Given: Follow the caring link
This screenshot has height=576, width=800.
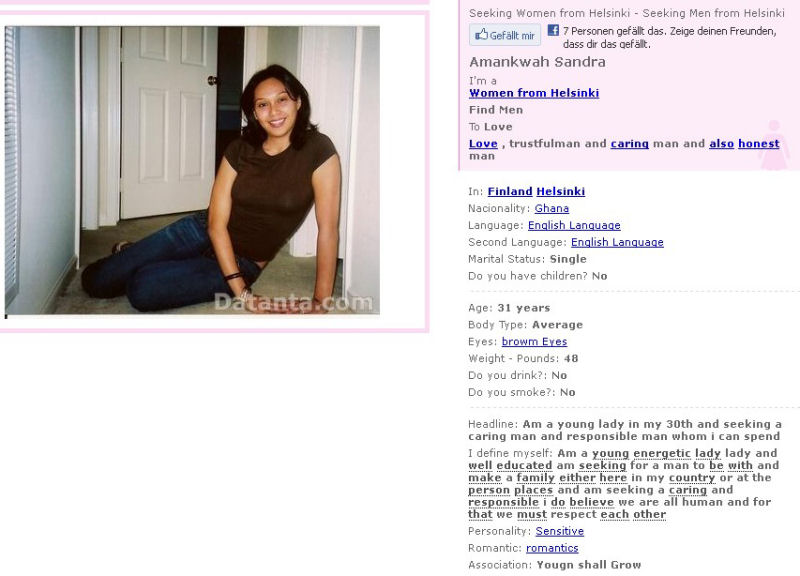Looking at the screenshot, I should pyautogui.click(x=630, y=144).
